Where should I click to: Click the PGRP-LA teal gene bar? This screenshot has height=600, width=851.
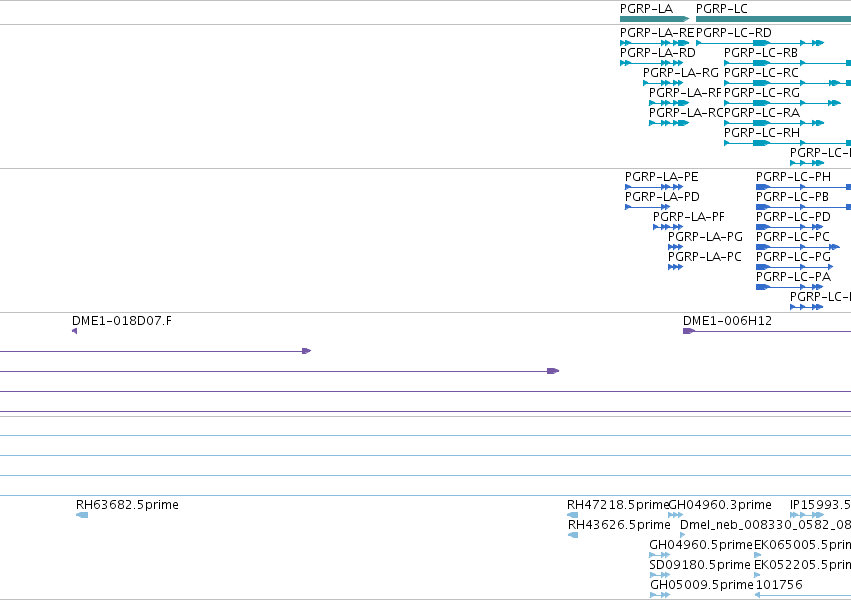[x=654, y=19]
